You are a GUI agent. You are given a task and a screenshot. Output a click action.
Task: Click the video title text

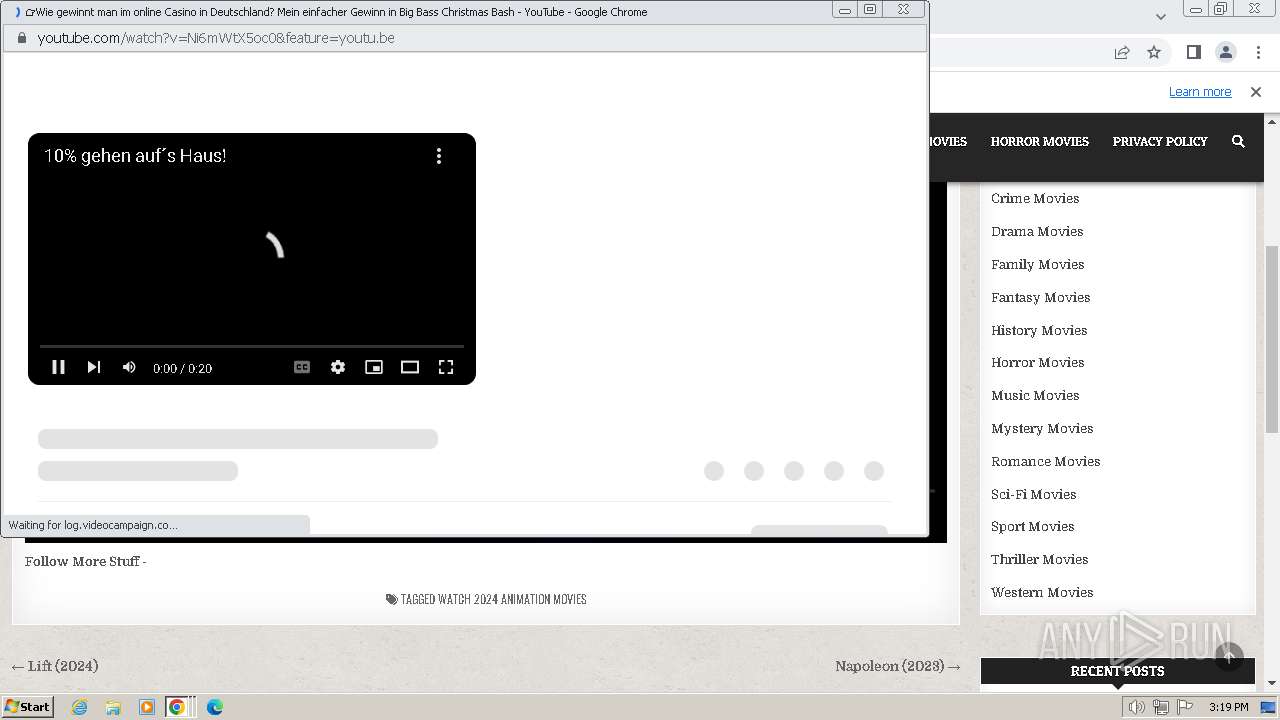click(x=135, y=156)
